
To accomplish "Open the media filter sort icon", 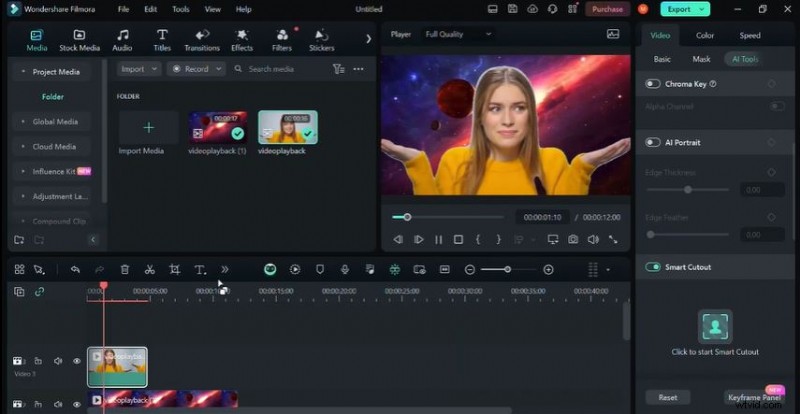I will pos(339,69).
